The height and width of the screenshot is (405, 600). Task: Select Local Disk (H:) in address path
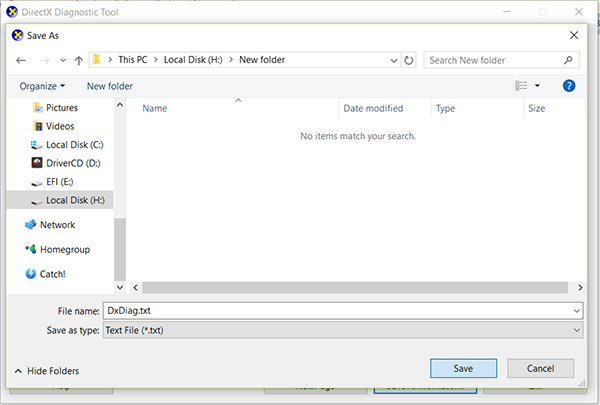[193, 60]
